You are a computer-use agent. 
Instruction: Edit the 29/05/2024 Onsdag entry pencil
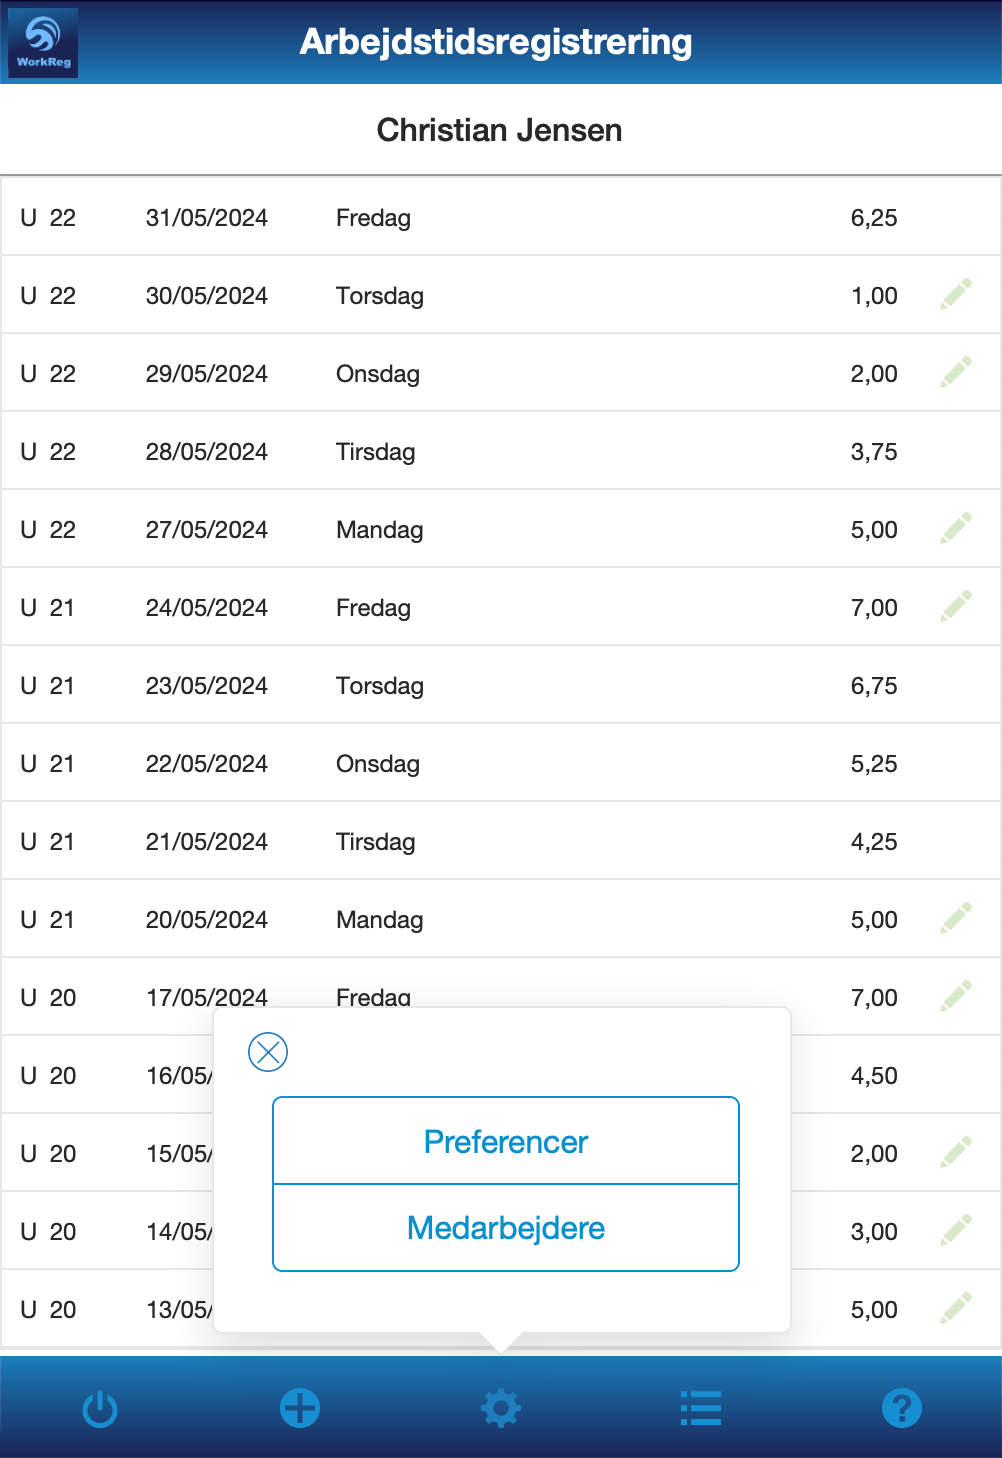[x=956, y=373]
